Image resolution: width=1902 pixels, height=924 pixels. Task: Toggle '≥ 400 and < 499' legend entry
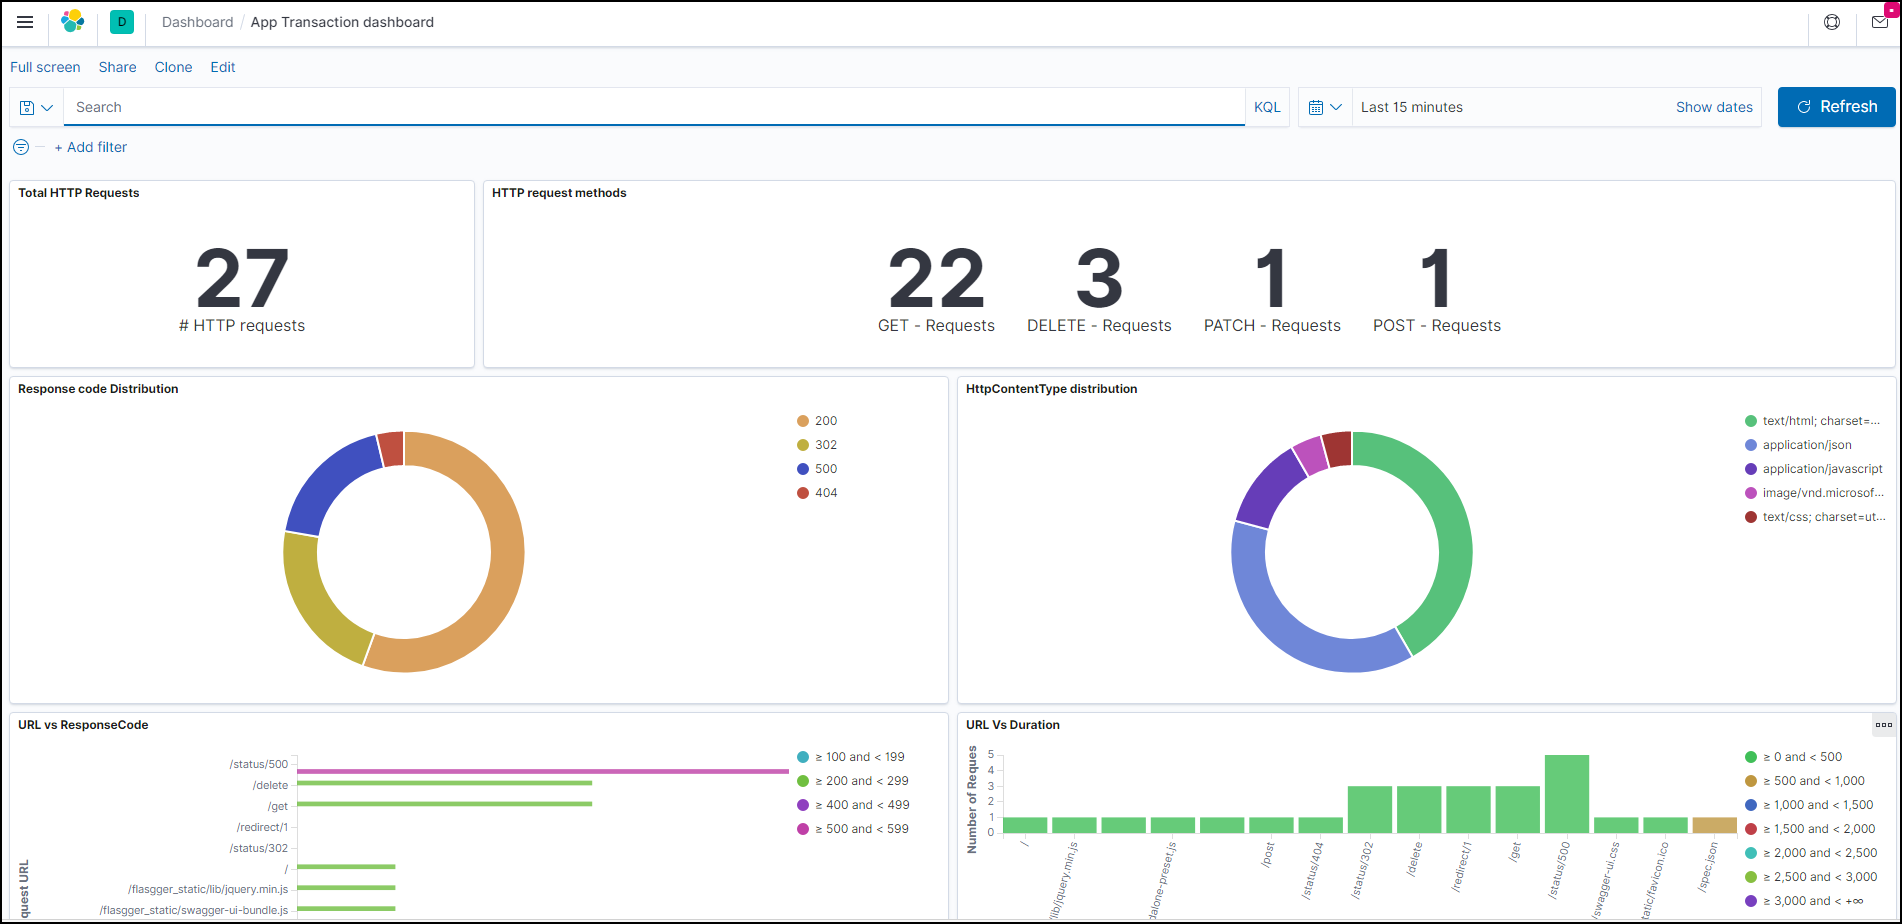[x=853, y=805]
